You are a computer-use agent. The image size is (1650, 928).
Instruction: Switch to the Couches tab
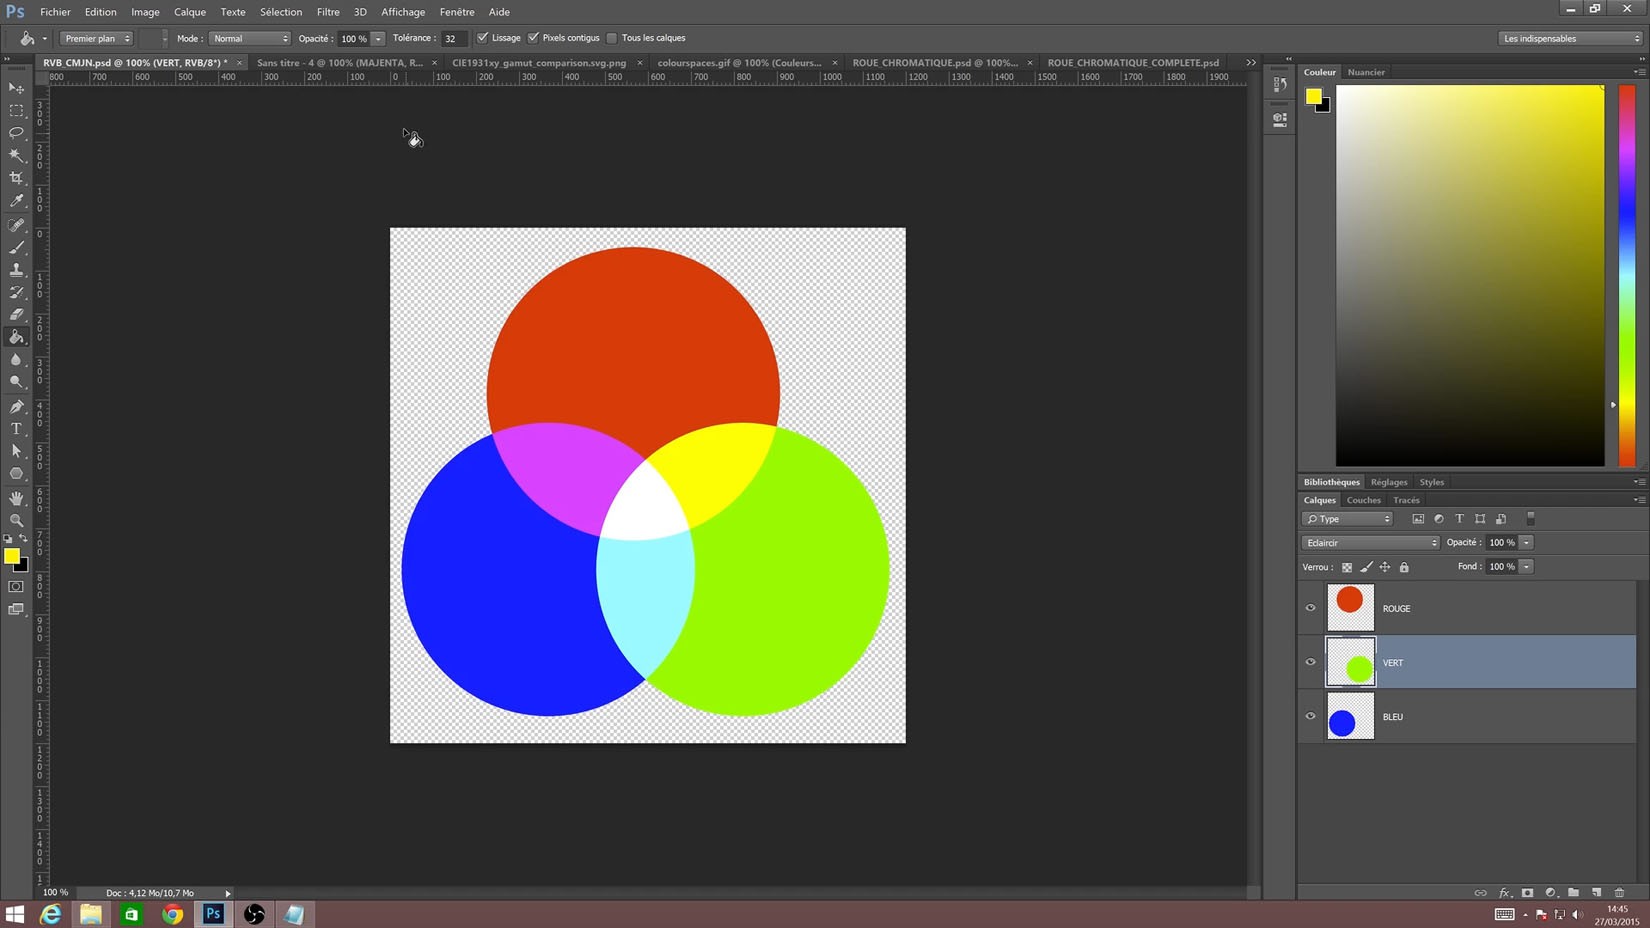click(1363, 500)
